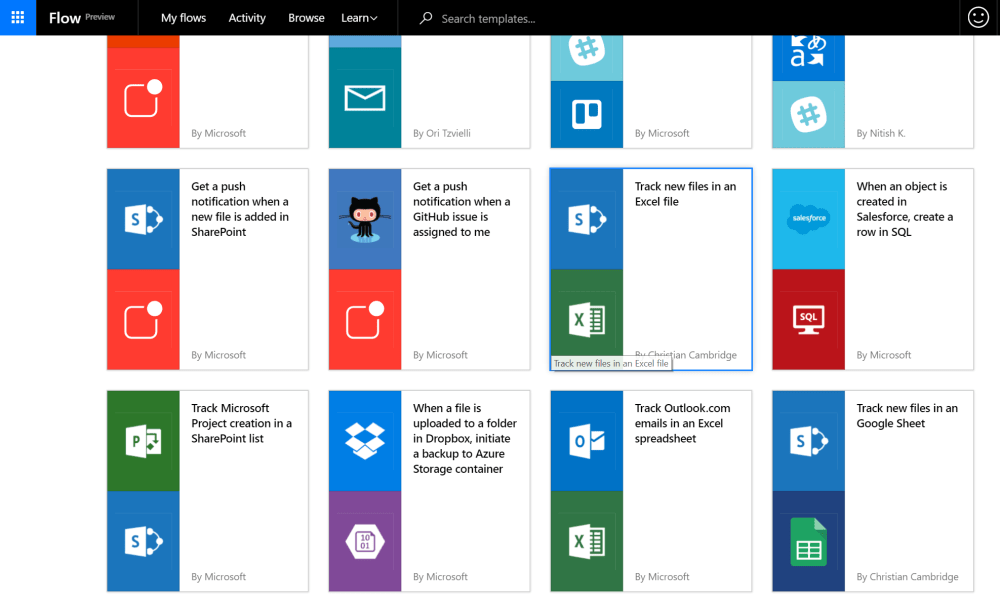This screenshot has width=1000, height=605.
Task: Click the Trello icon tile
Action: coord(587,114)
